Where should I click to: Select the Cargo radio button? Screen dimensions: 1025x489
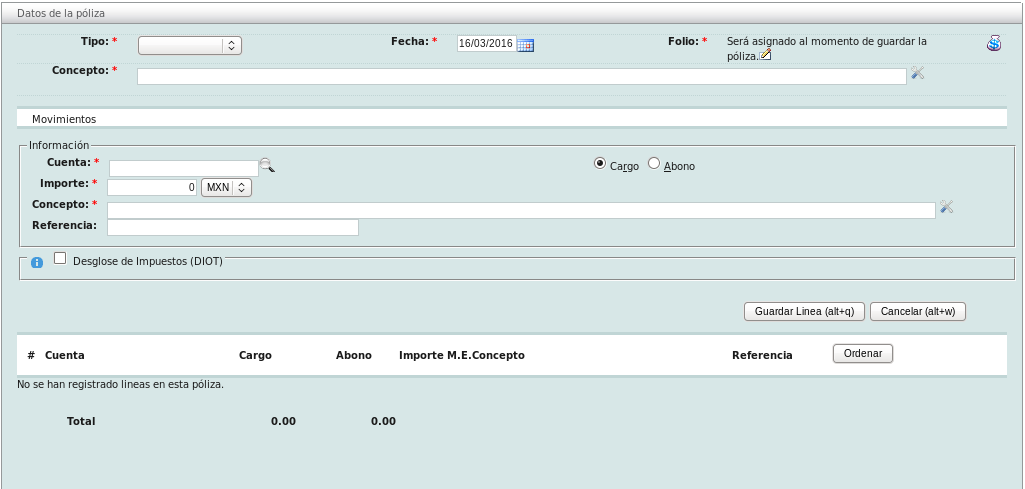click(600, 164)
